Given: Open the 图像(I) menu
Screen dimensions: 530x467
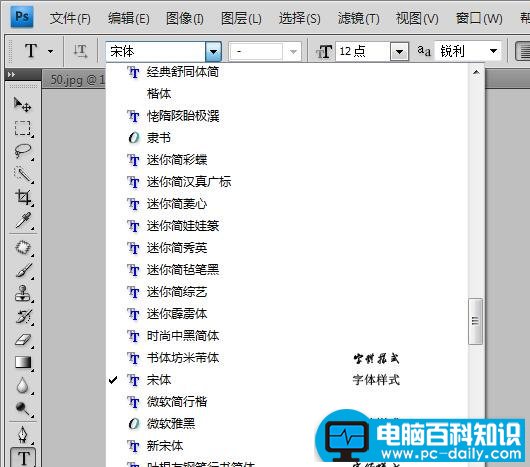Looking at the screenshot, I should (x=185, y=18).
